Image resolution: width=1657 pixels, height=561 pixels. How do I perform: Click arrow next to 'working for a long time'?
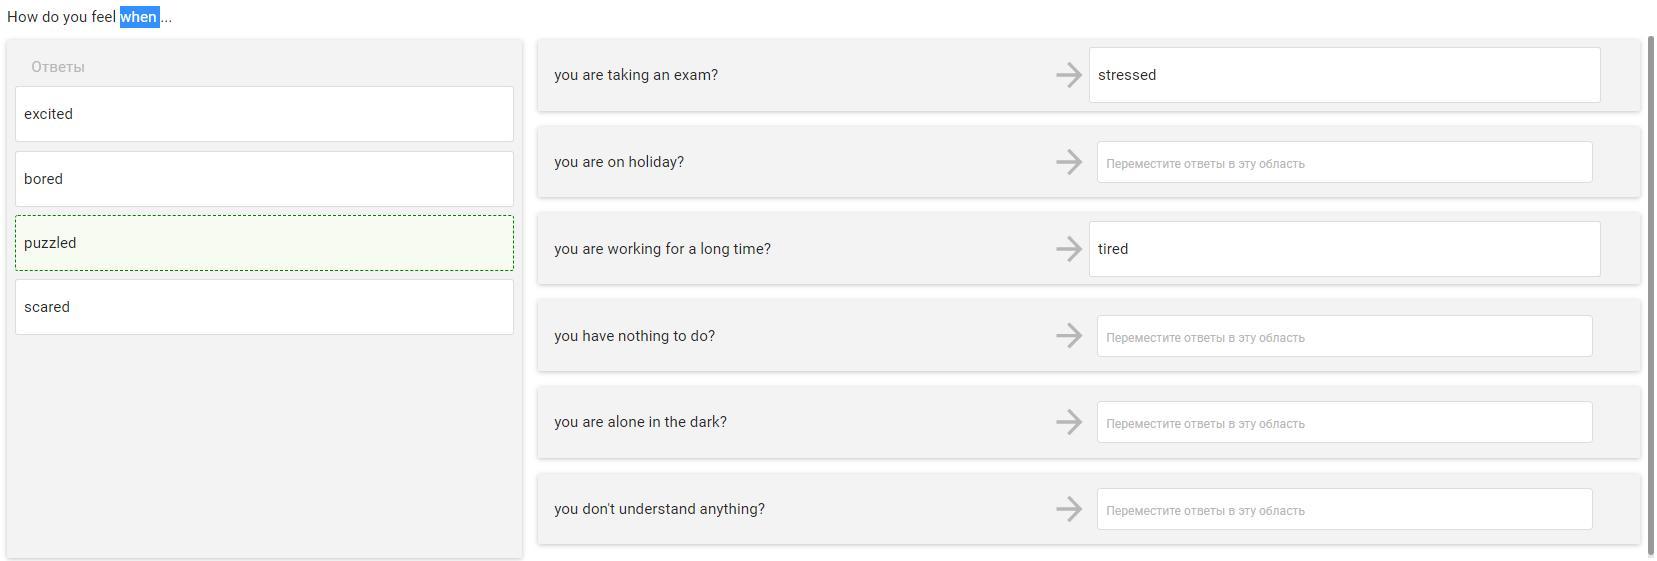[x=1068, y=249]
